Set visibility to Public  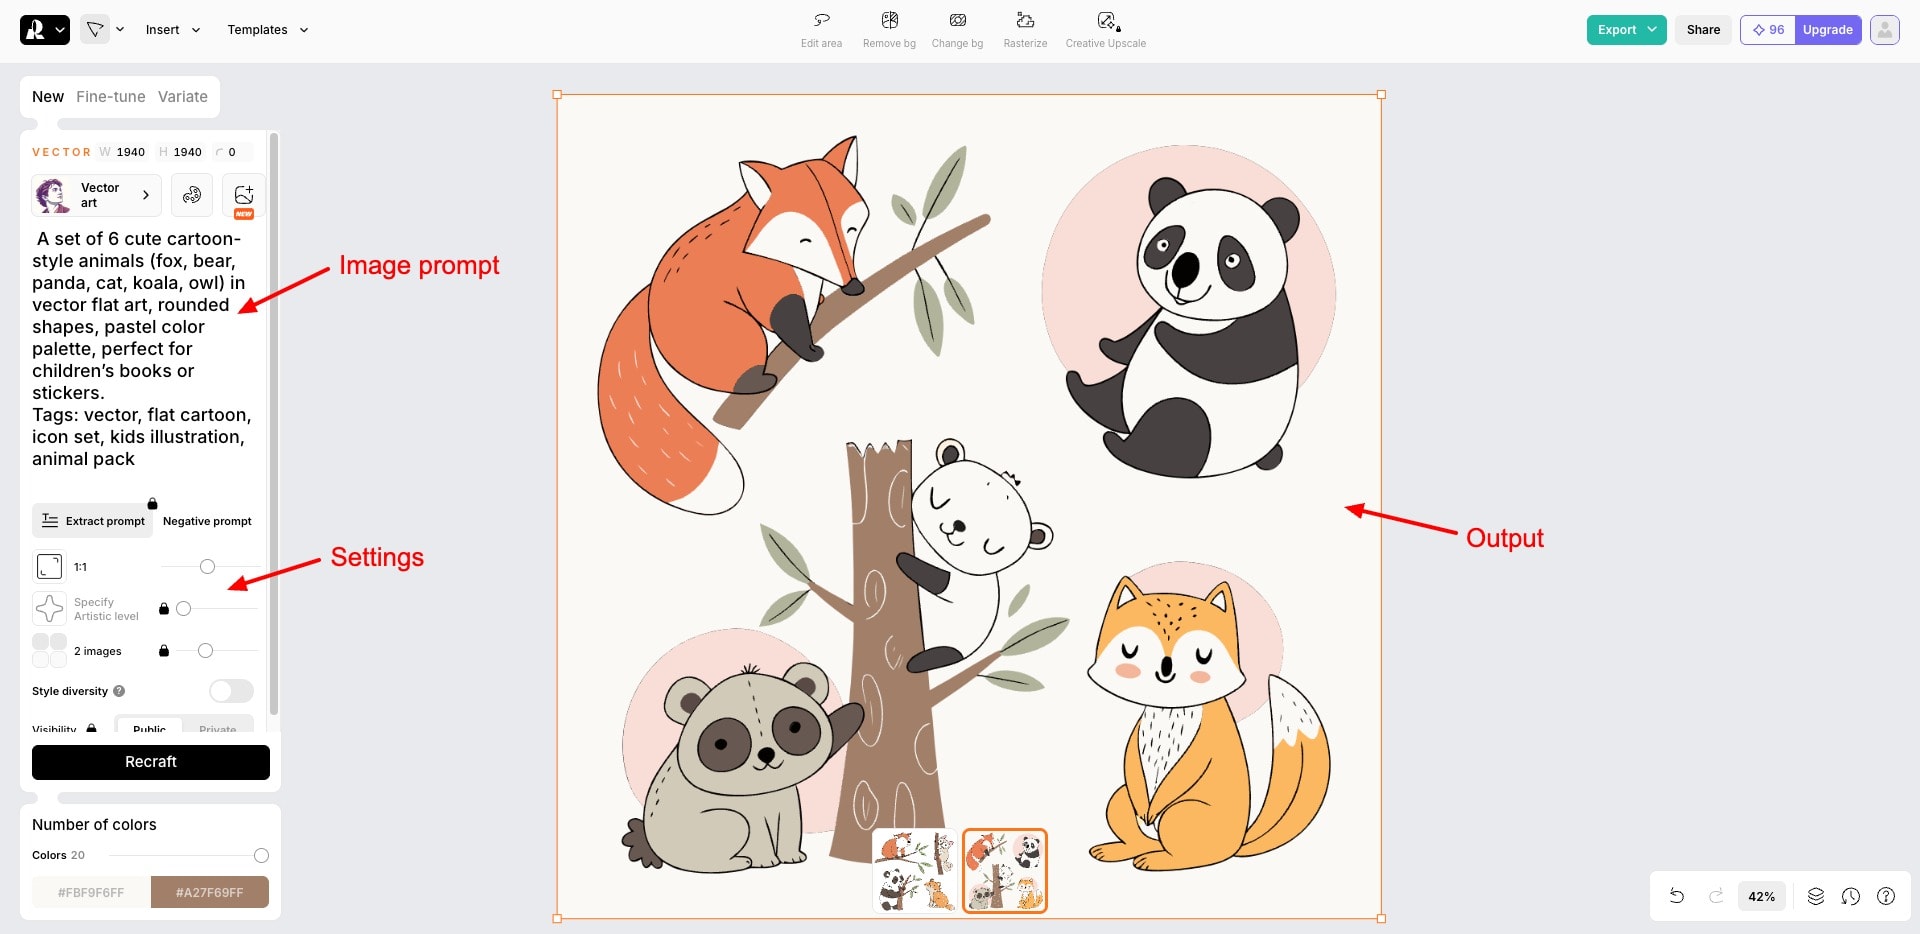point(150,727)
